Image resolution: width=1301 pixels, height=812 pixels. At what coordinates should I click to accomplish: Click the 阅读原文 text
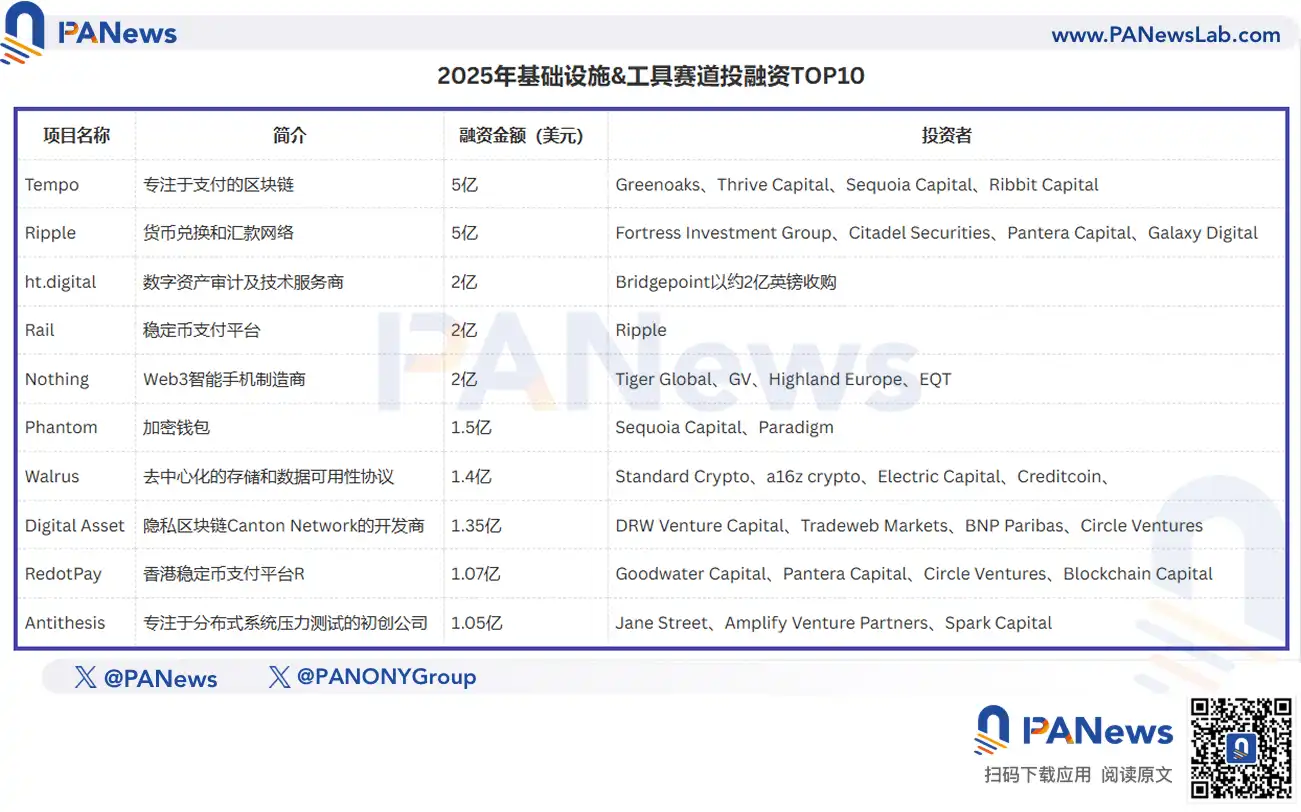tap(1137, 775)
